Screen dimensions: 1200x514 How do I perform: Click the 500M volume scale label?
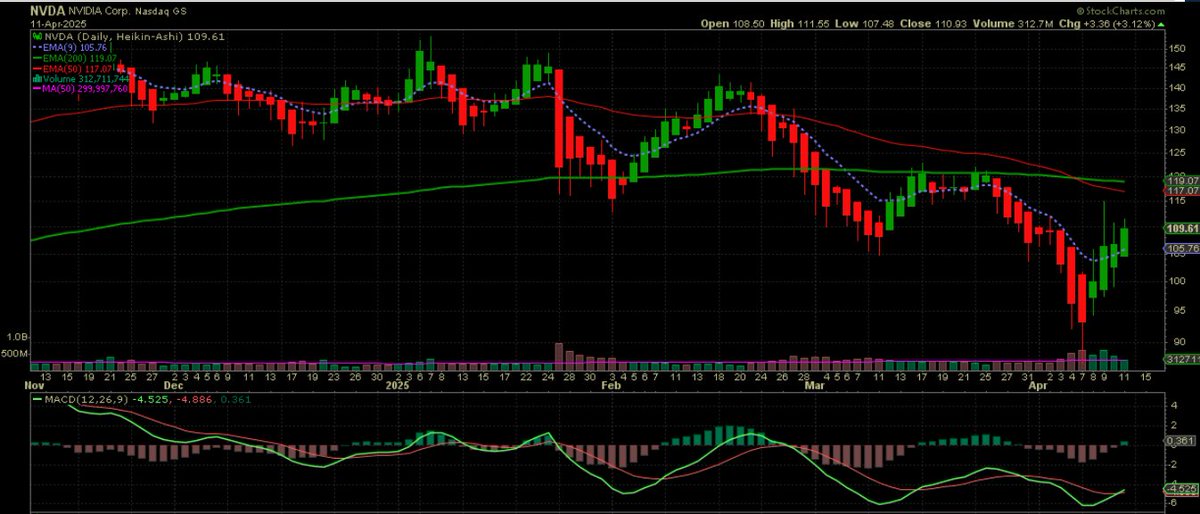[14, 354]
